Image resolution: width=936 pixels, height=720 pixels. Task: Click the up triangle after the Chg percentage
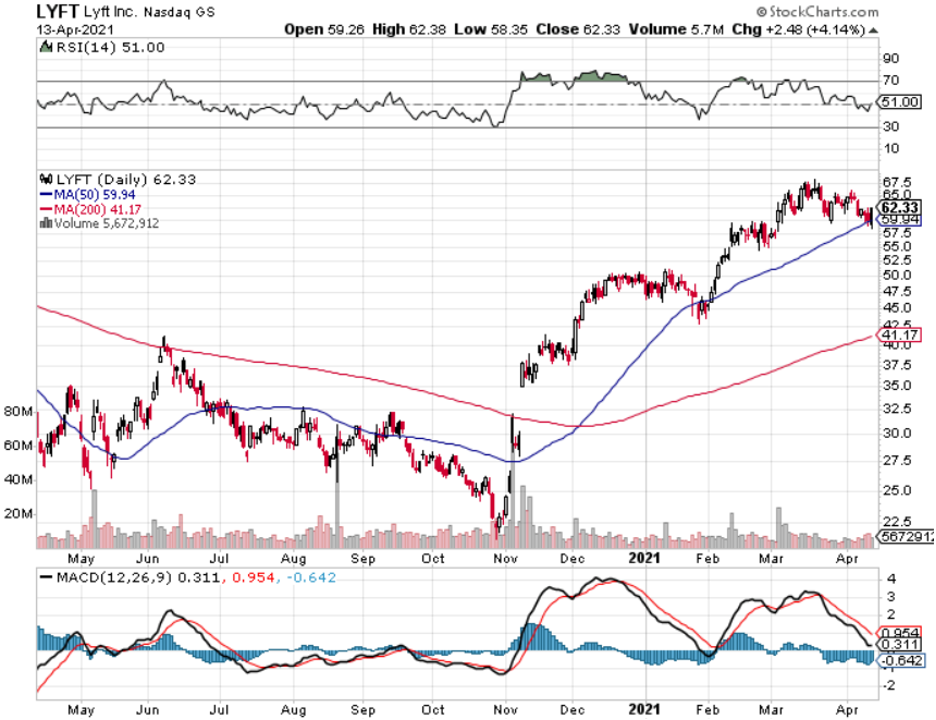[x=873, y=30]
